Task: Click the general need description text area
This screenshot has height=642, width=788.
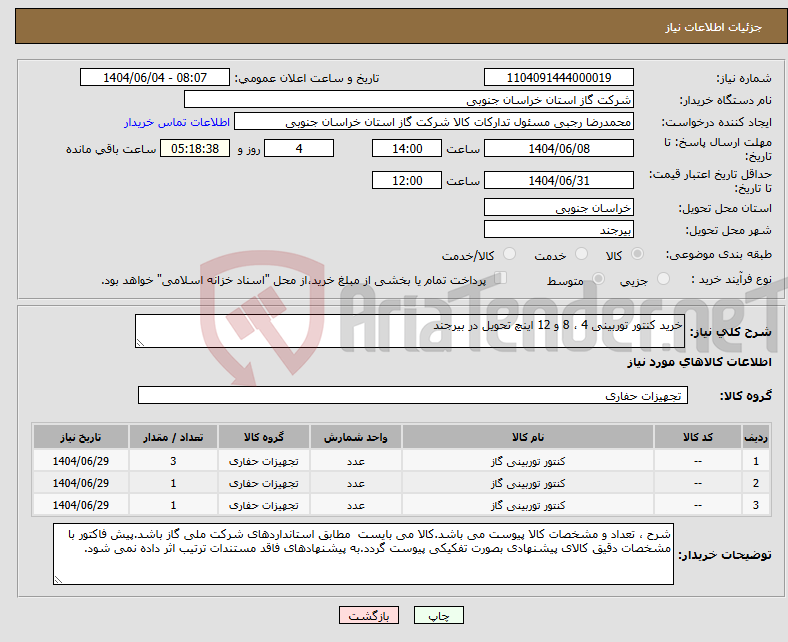Action: tap(395, 332)
